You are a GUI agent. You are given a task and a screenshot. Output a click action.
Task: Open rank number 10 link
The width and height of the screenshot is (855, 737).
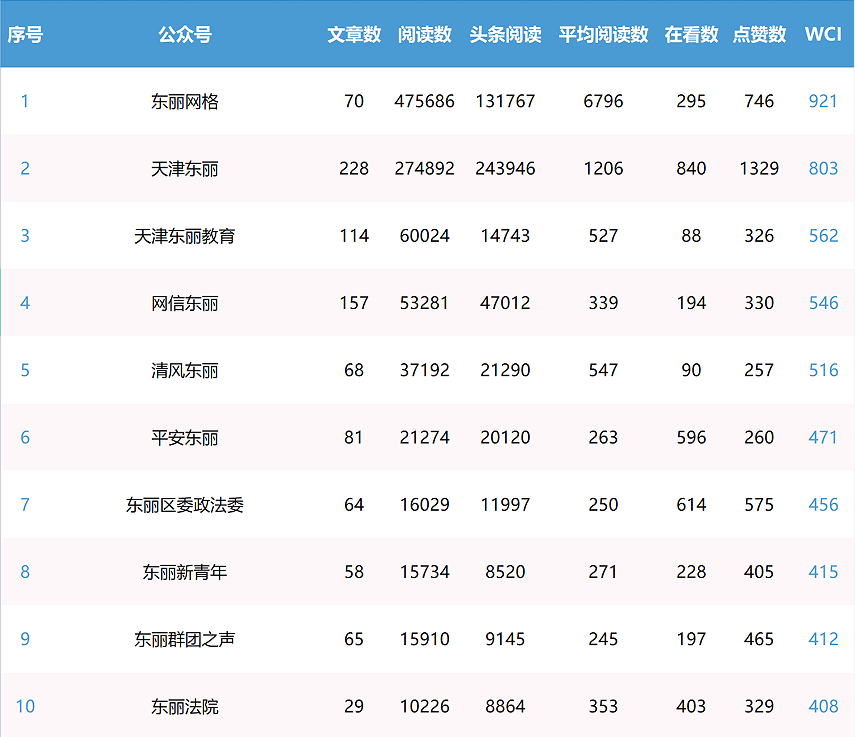(25, 706)
